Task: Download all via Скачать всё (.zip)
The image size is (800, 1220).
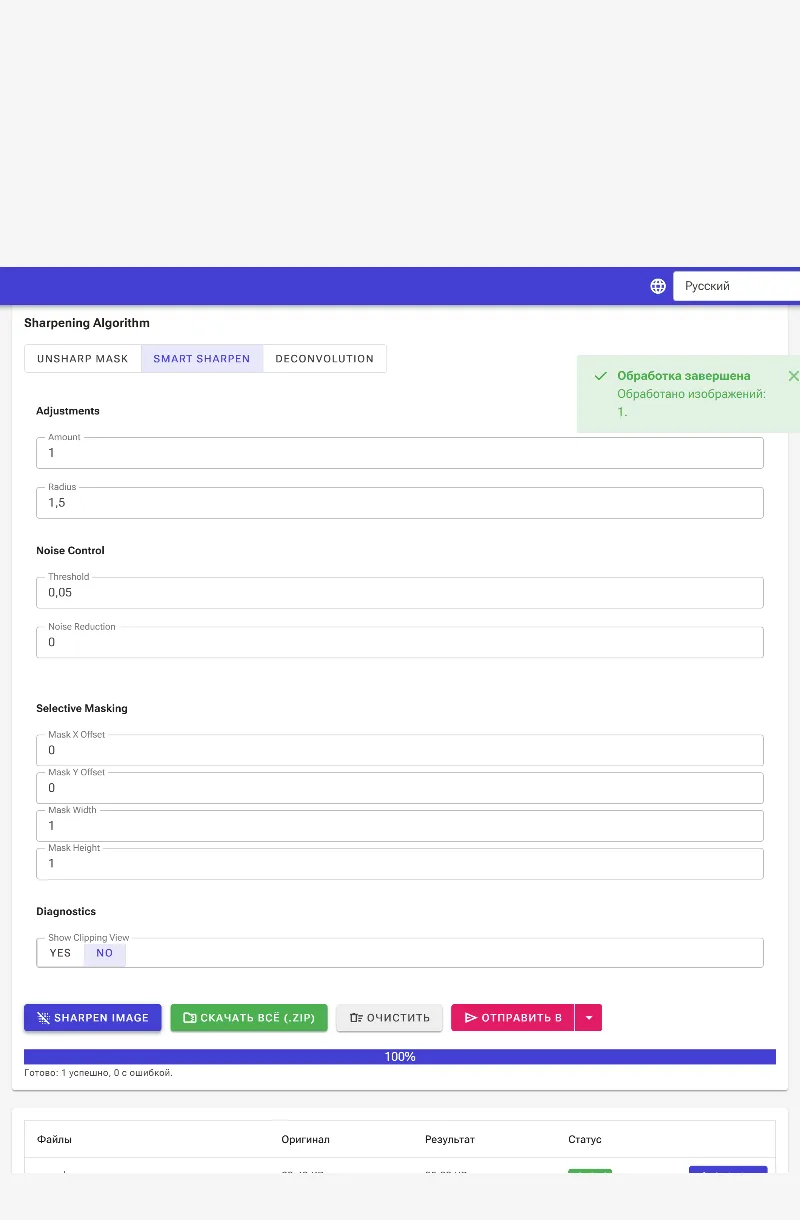Action: point(249,1018)
